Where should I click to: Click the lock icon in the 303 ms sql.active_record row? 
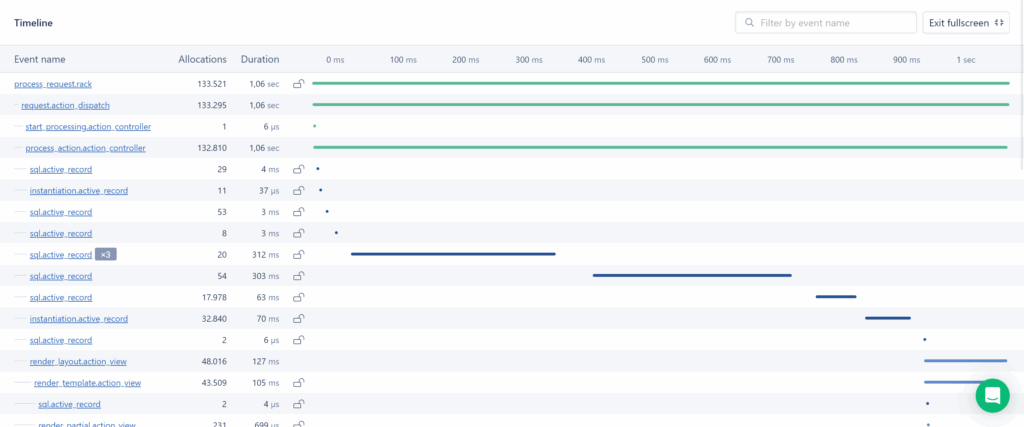[x=298, y=276]
